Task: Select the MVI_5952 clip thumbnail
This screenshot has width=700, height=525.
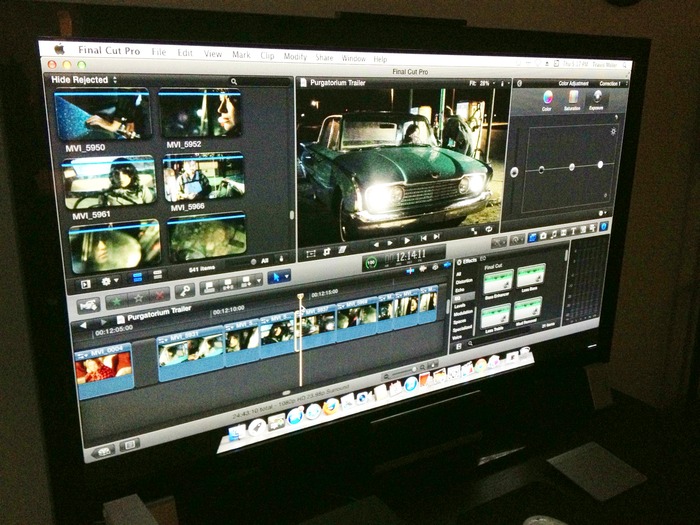Action: click(200, 113)
